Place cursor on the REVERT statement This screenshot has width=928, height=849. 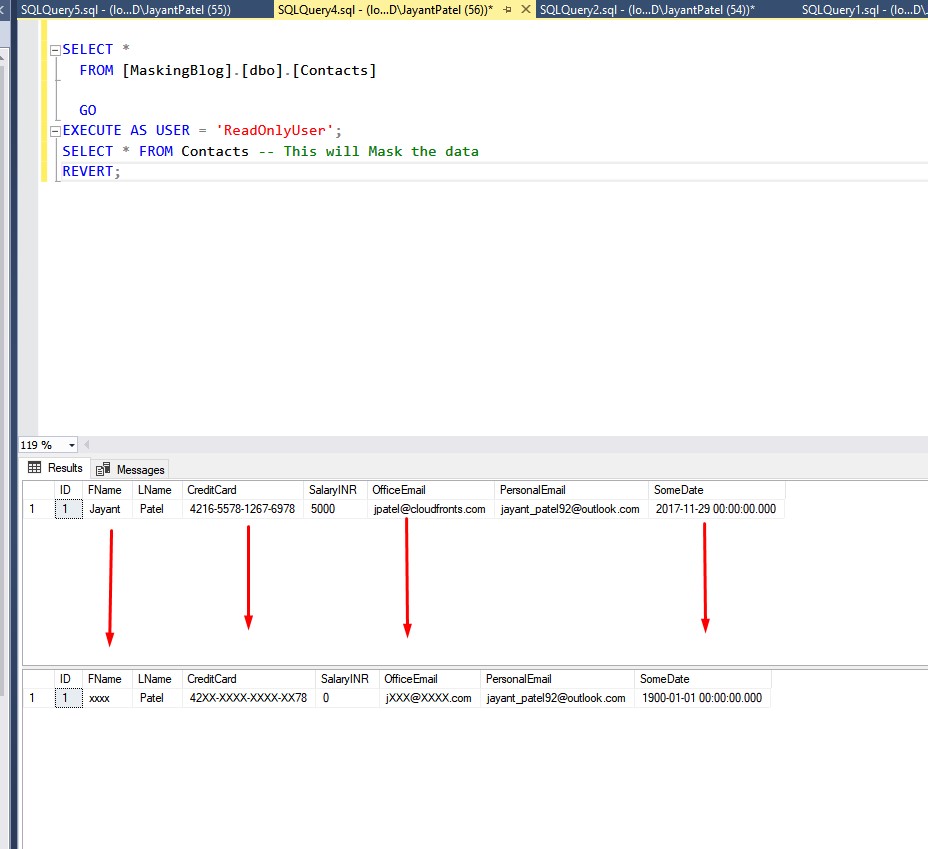pos(91,172)
